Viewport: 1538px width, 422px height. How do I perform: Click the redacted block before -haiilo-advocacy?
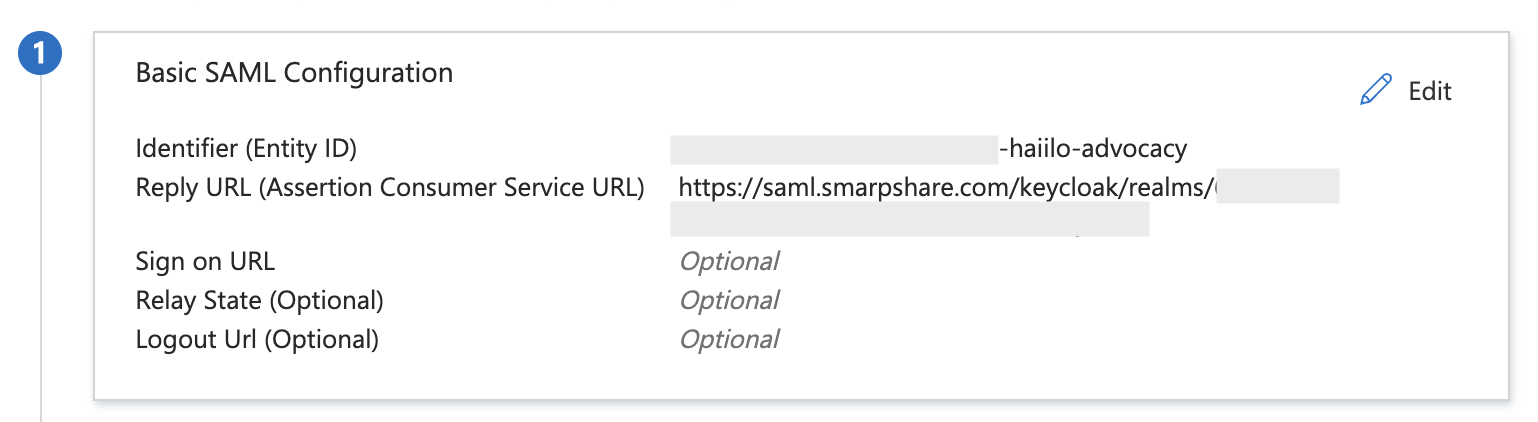(x=835, y=149)
